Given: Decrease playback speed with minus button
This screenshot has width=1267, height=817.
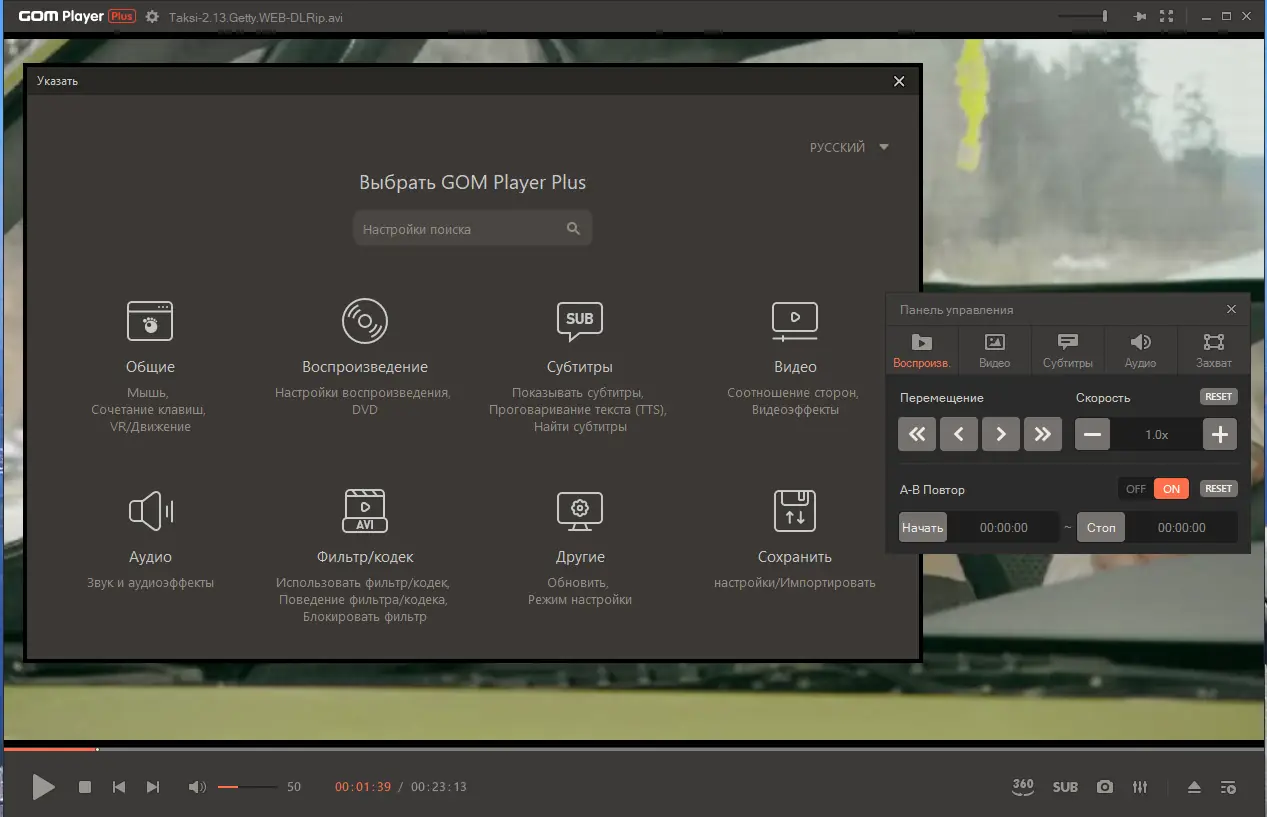Looking at the screenshot, I should pos(1093,434).
